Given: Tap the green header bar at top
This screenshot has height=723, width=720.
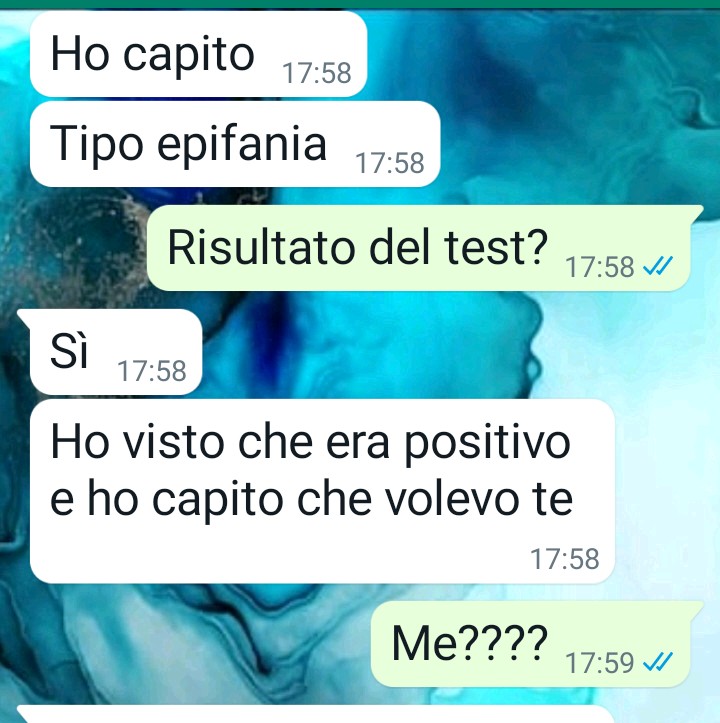Looking at the screenshot, I should click(360, 4).
